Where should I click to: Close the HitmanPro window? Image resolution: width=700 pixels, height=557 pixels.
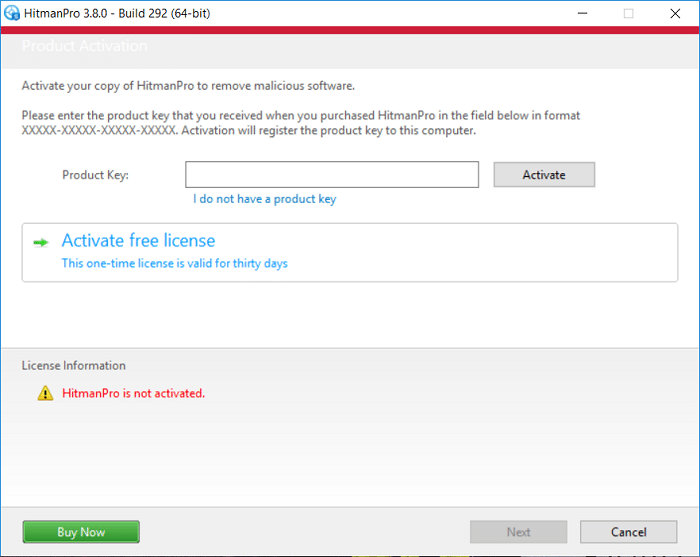tap(675, 13)
